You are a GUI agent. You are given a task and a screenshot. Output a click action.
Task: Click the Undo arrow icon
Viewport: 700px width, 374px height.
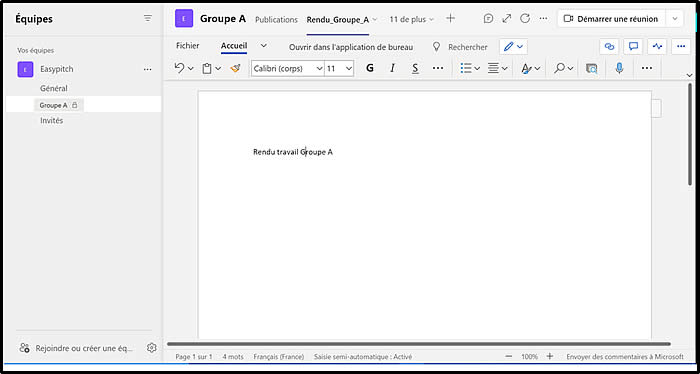(179, 68)
